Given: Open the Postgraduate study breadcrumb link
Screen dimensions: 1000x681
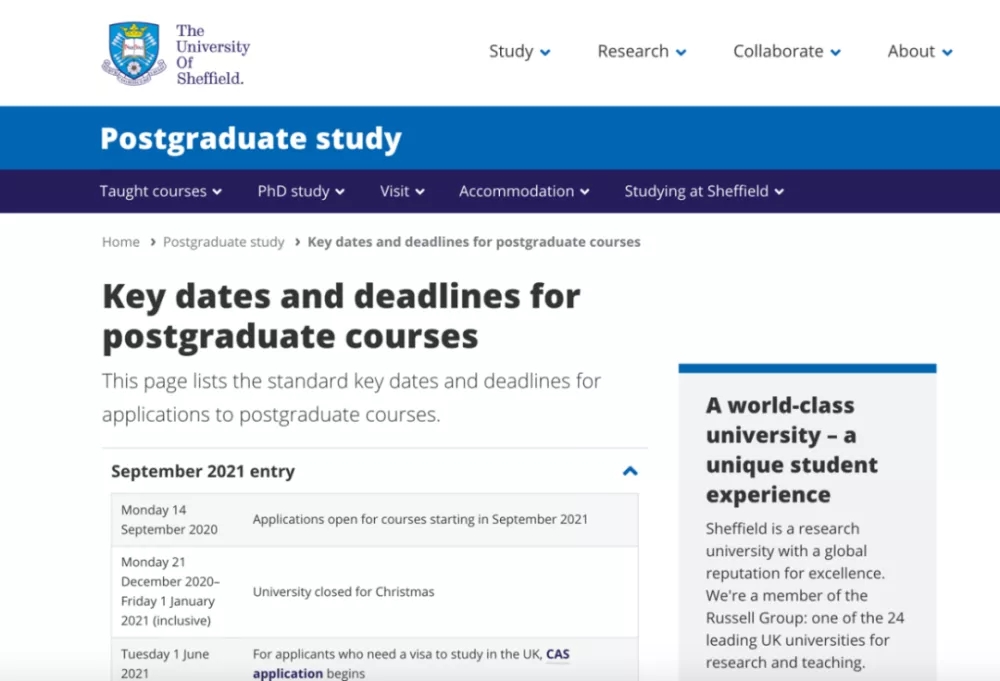Looking at the screenshot, I should pos(224,242).
